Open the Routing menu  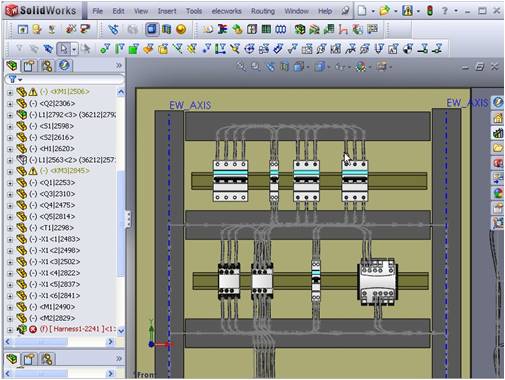(x=263, y=11)
